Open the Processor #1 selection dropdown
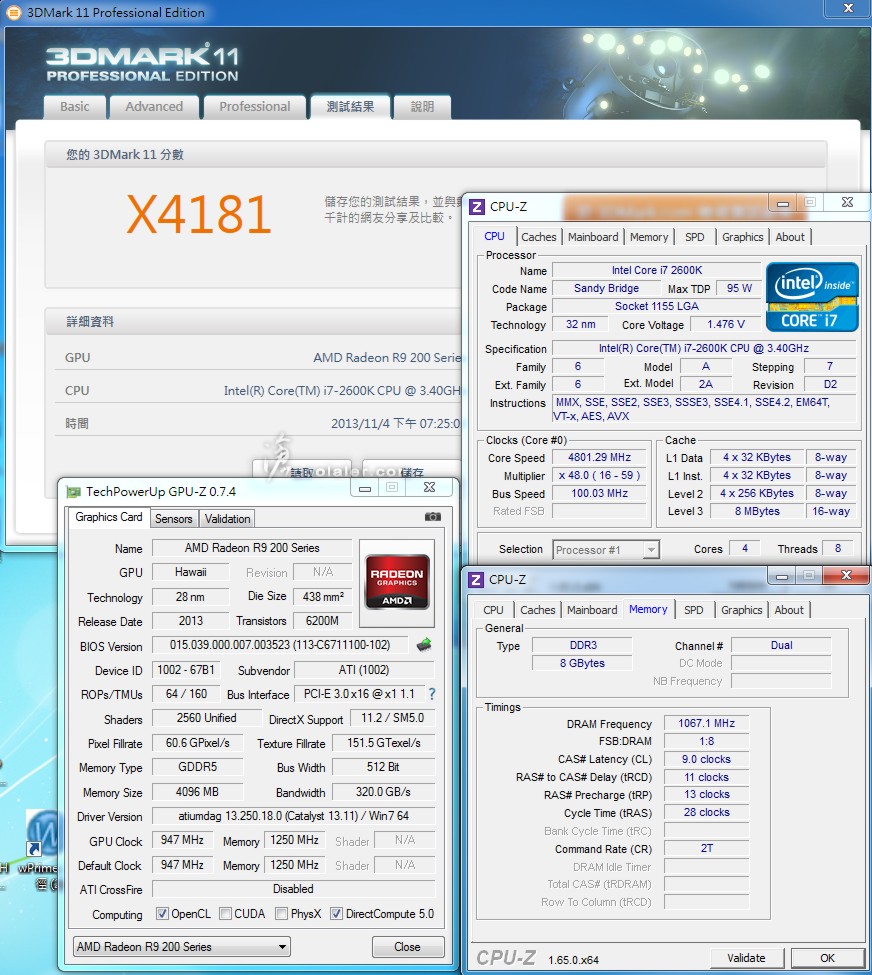This screenshot has width=872, height=975. [x=606, y=550]
